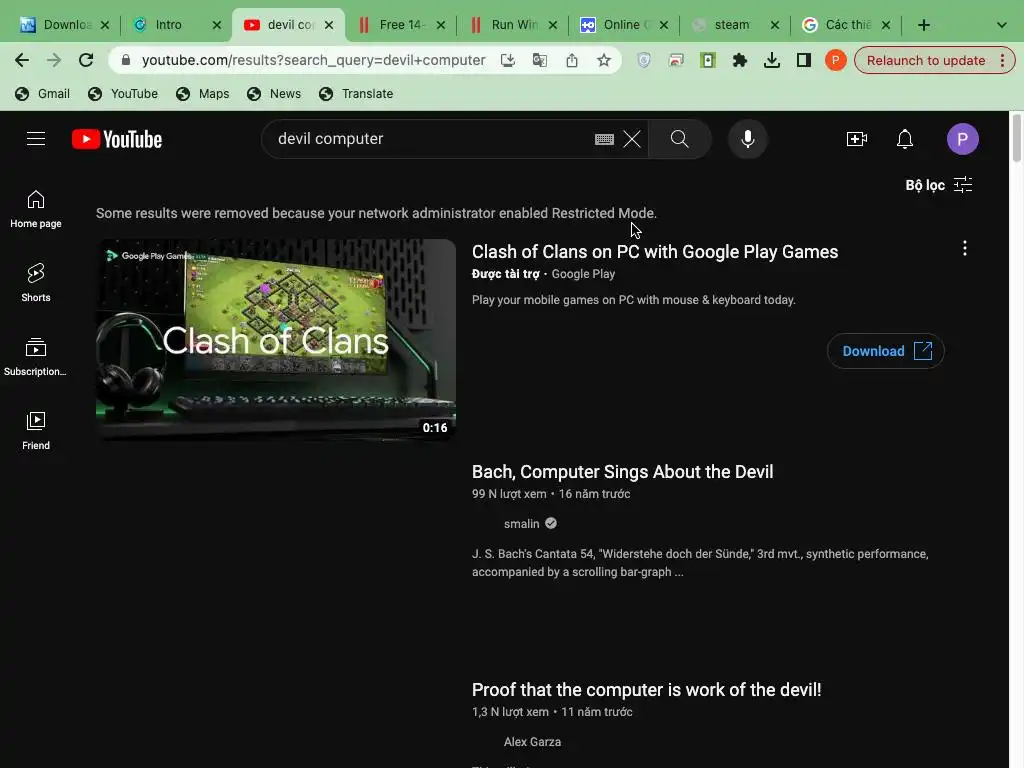The width and height of the screenshot is (1024, 768).
Task: Go to Home page in sidebar
Action: [36, 209]
